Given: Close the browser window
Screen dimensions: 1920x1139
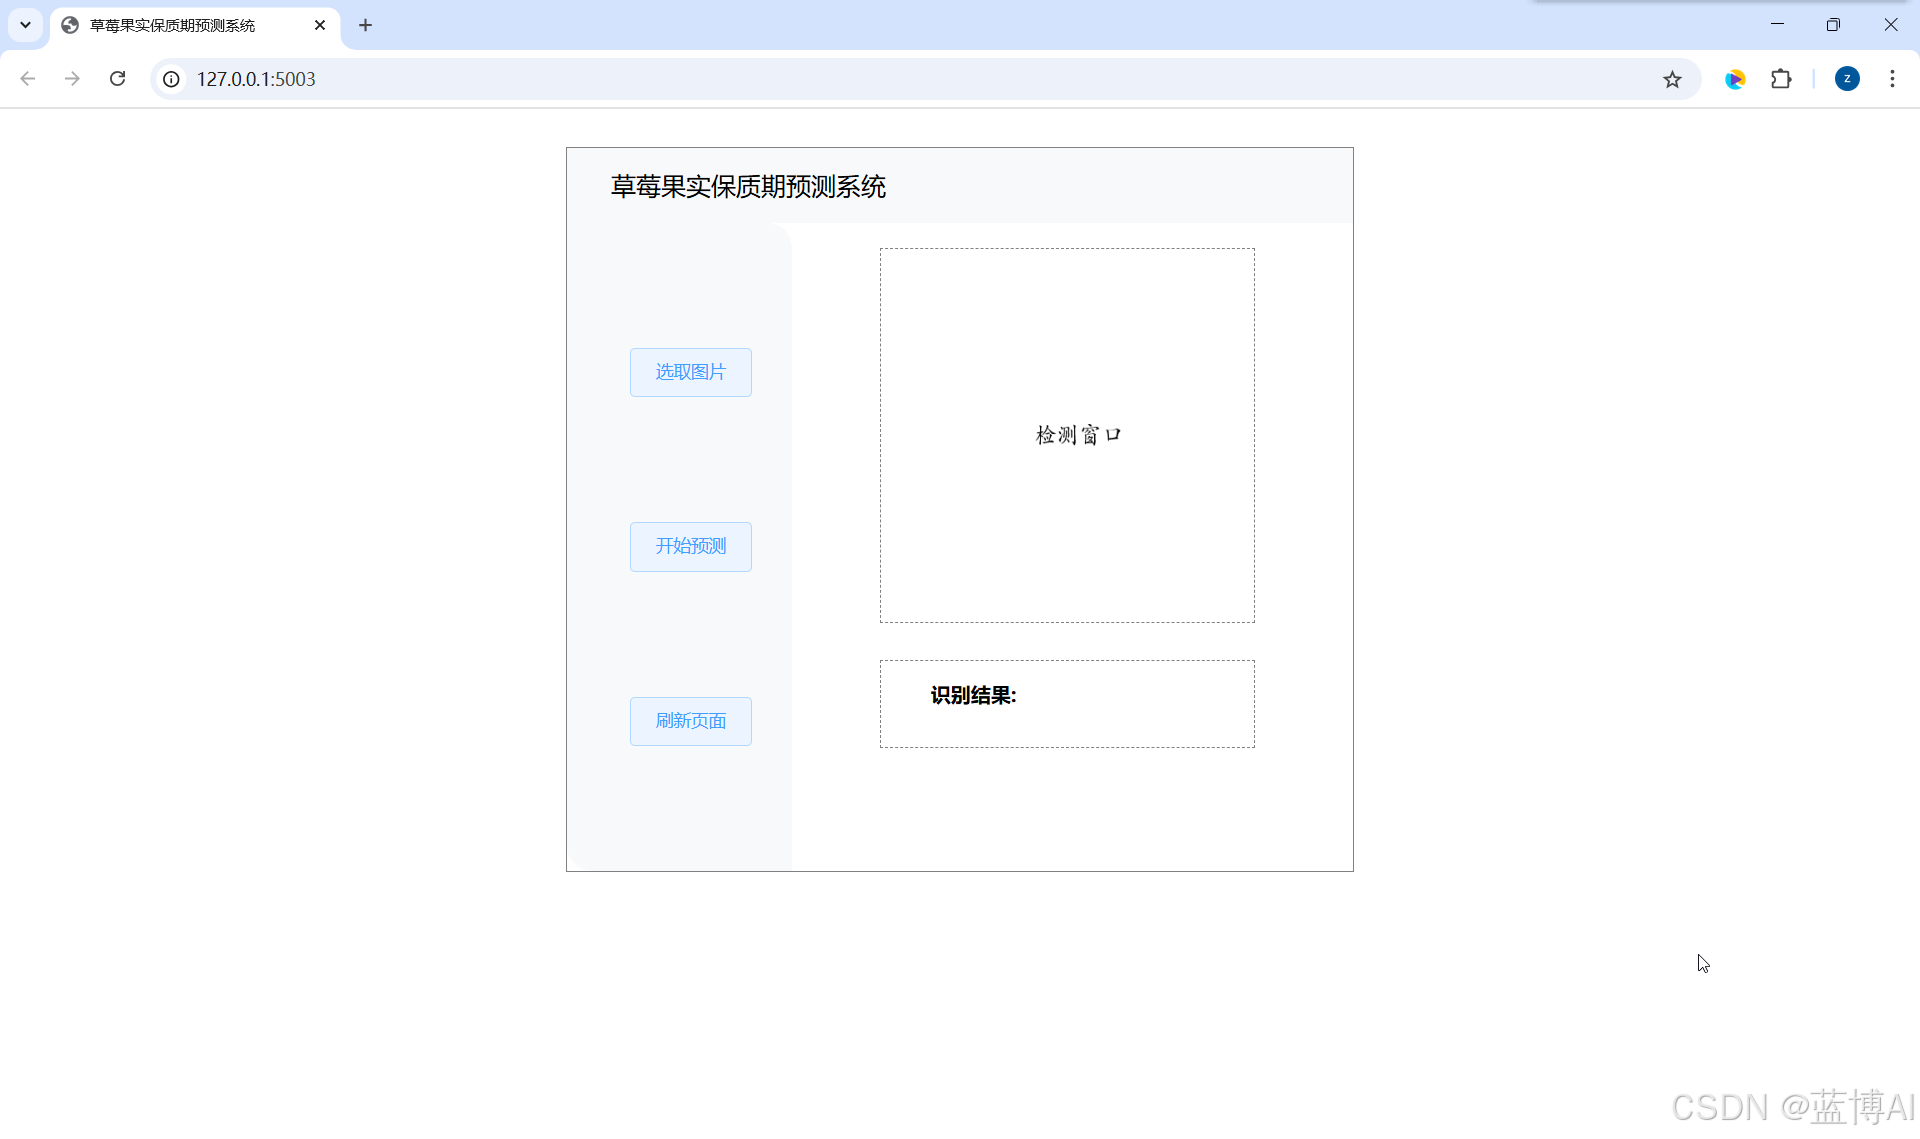Looking at the screenshot, I should [1890, 24].
